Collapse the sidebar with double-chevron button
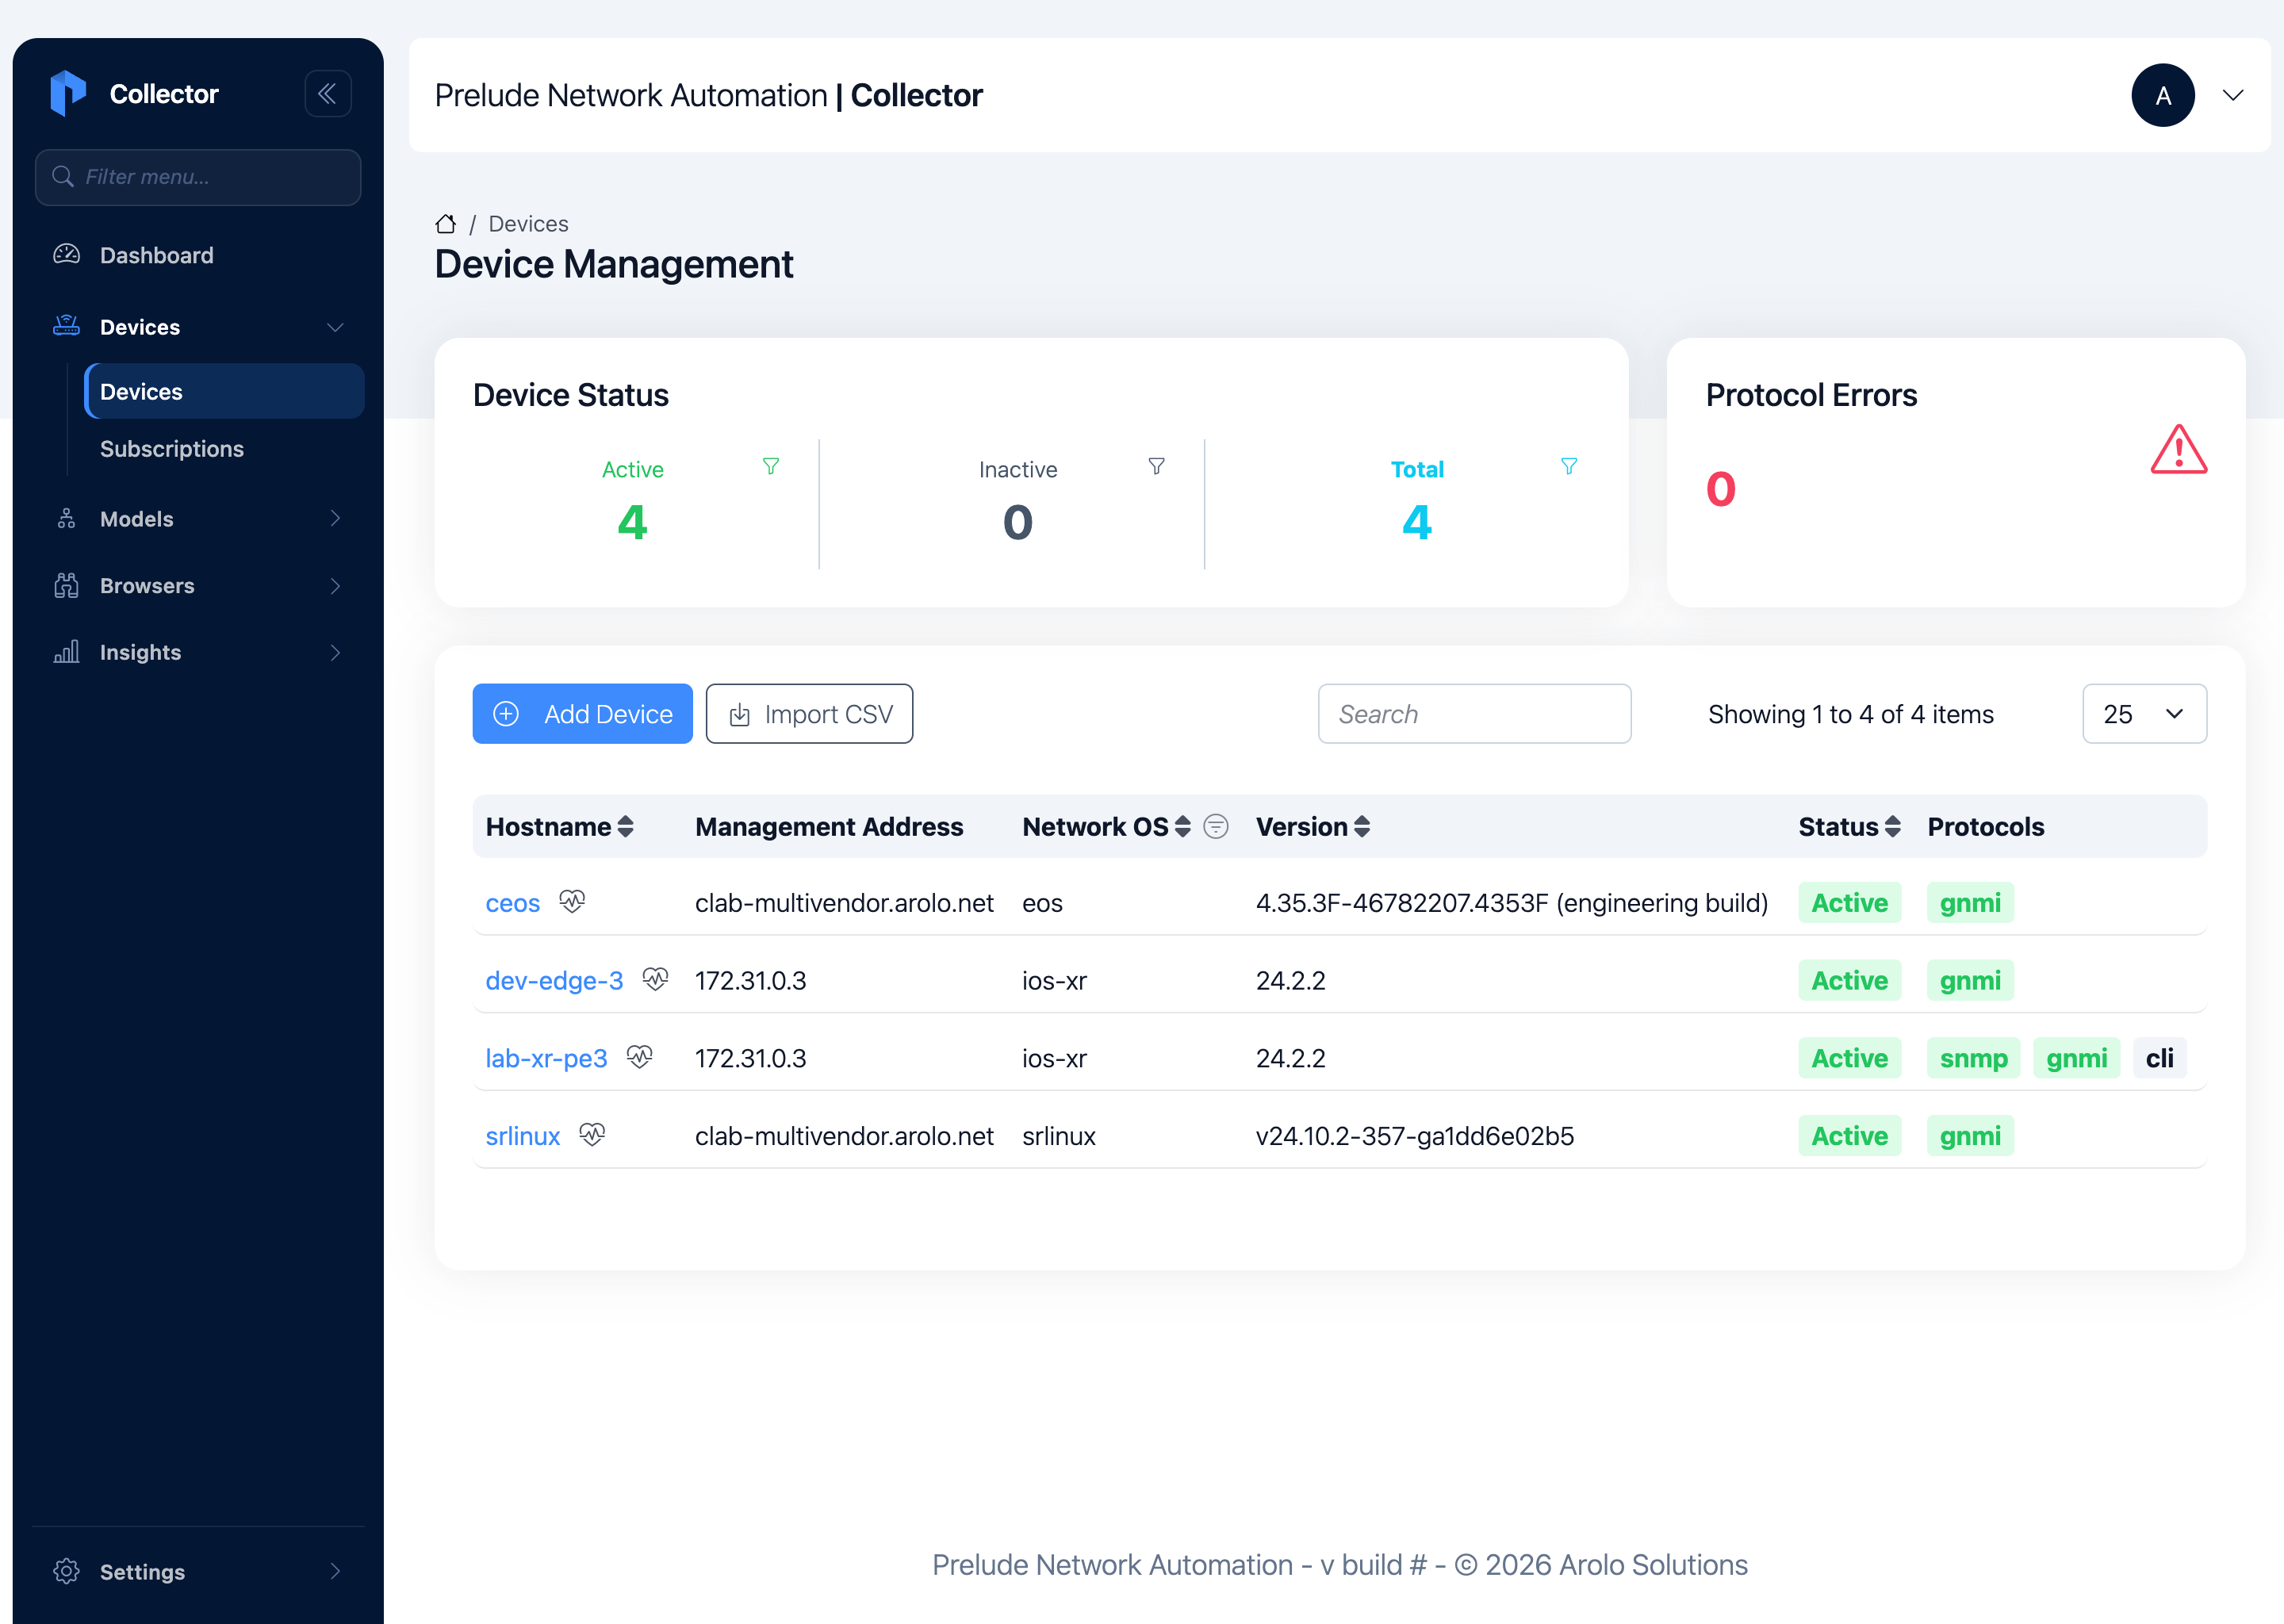This screenshot has height=1624, width=2284. pos(327,94)
